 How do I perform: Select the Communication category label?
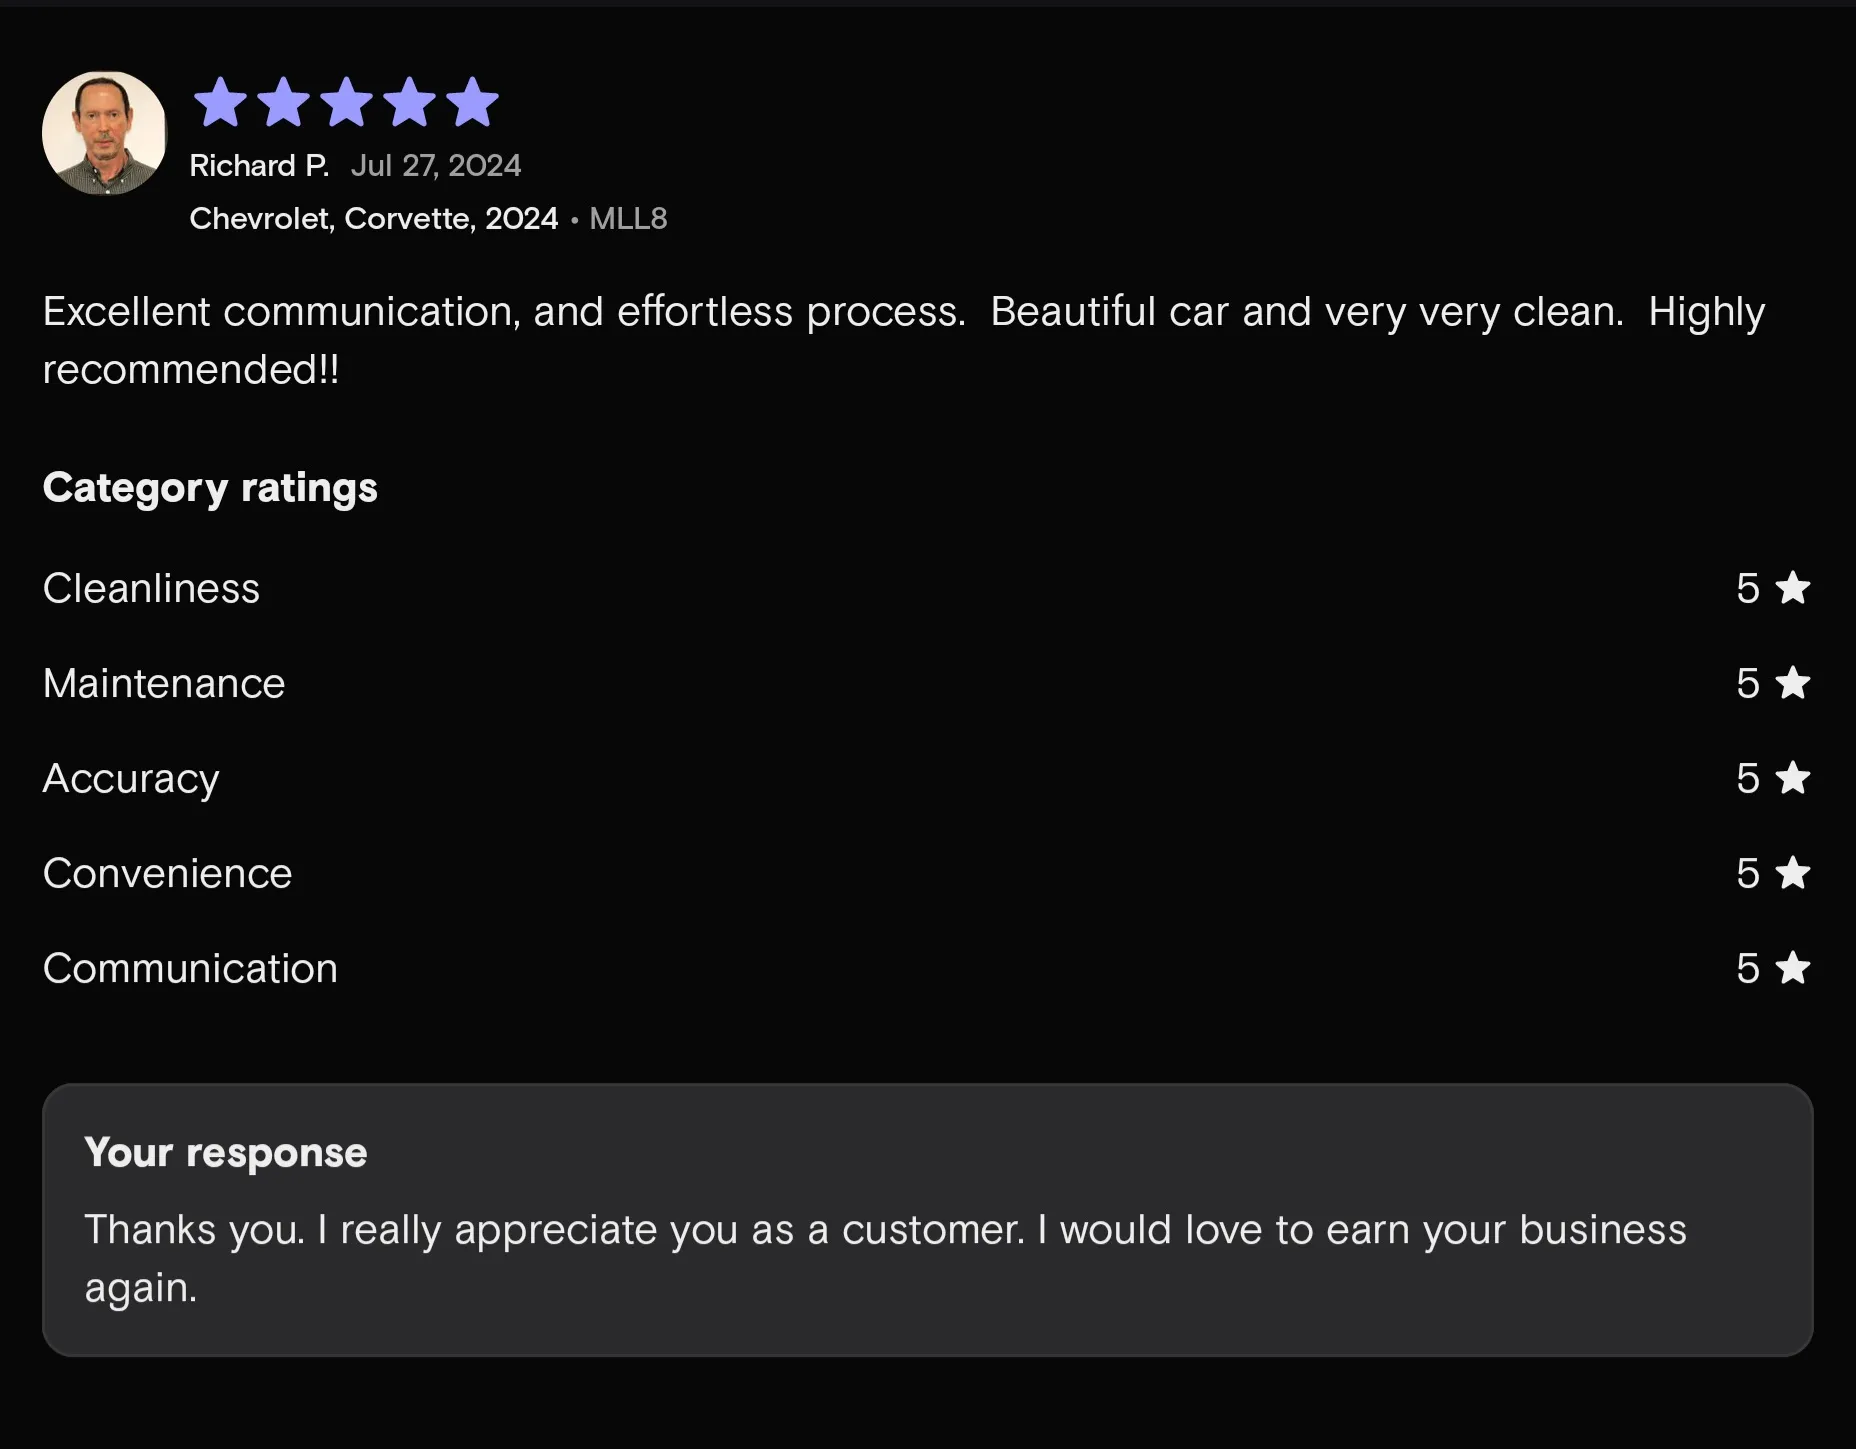[190, 969]
